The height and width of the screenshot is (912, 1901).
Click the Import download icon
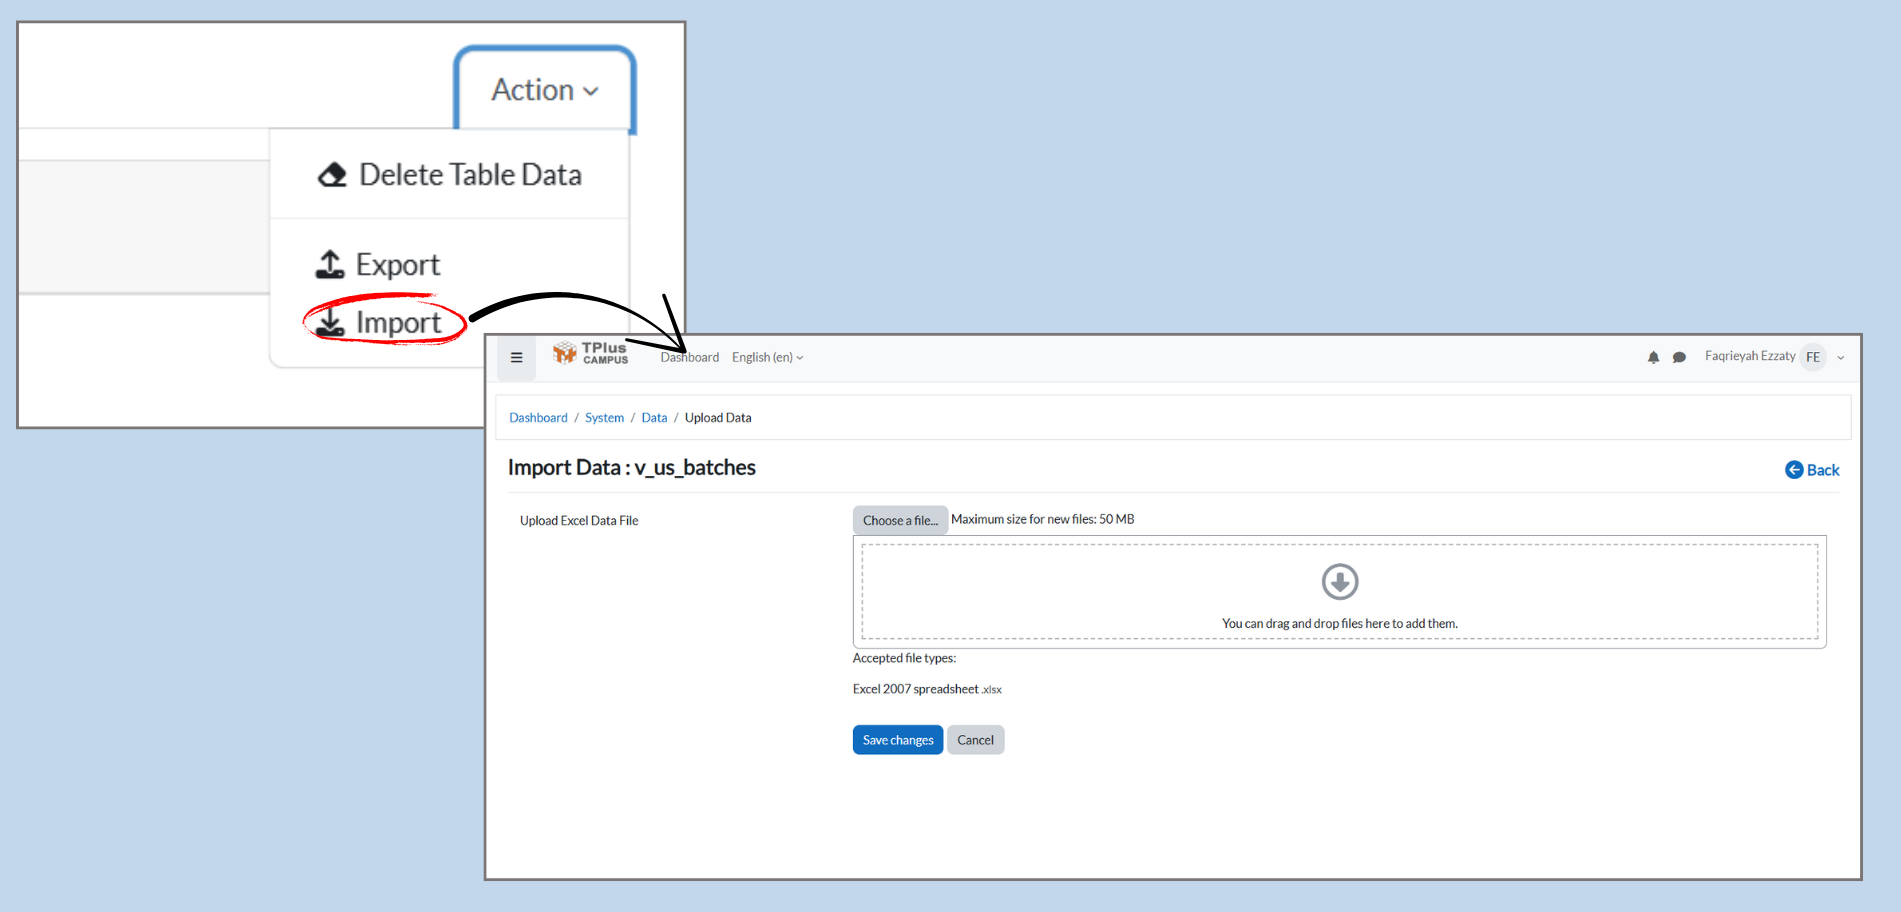tap(330, 322)
